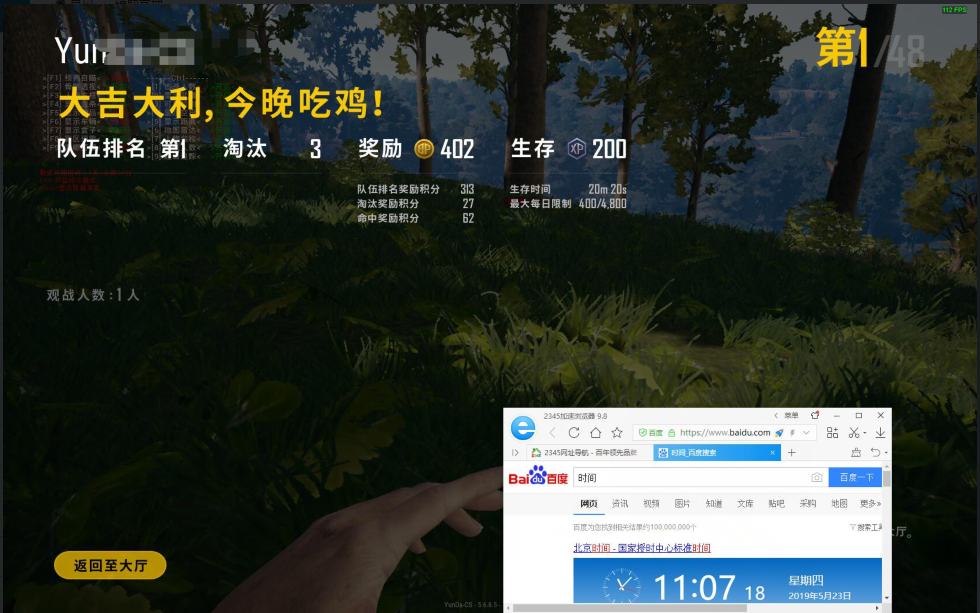Close the 时间_百度搜索 tab

(772, 452)
